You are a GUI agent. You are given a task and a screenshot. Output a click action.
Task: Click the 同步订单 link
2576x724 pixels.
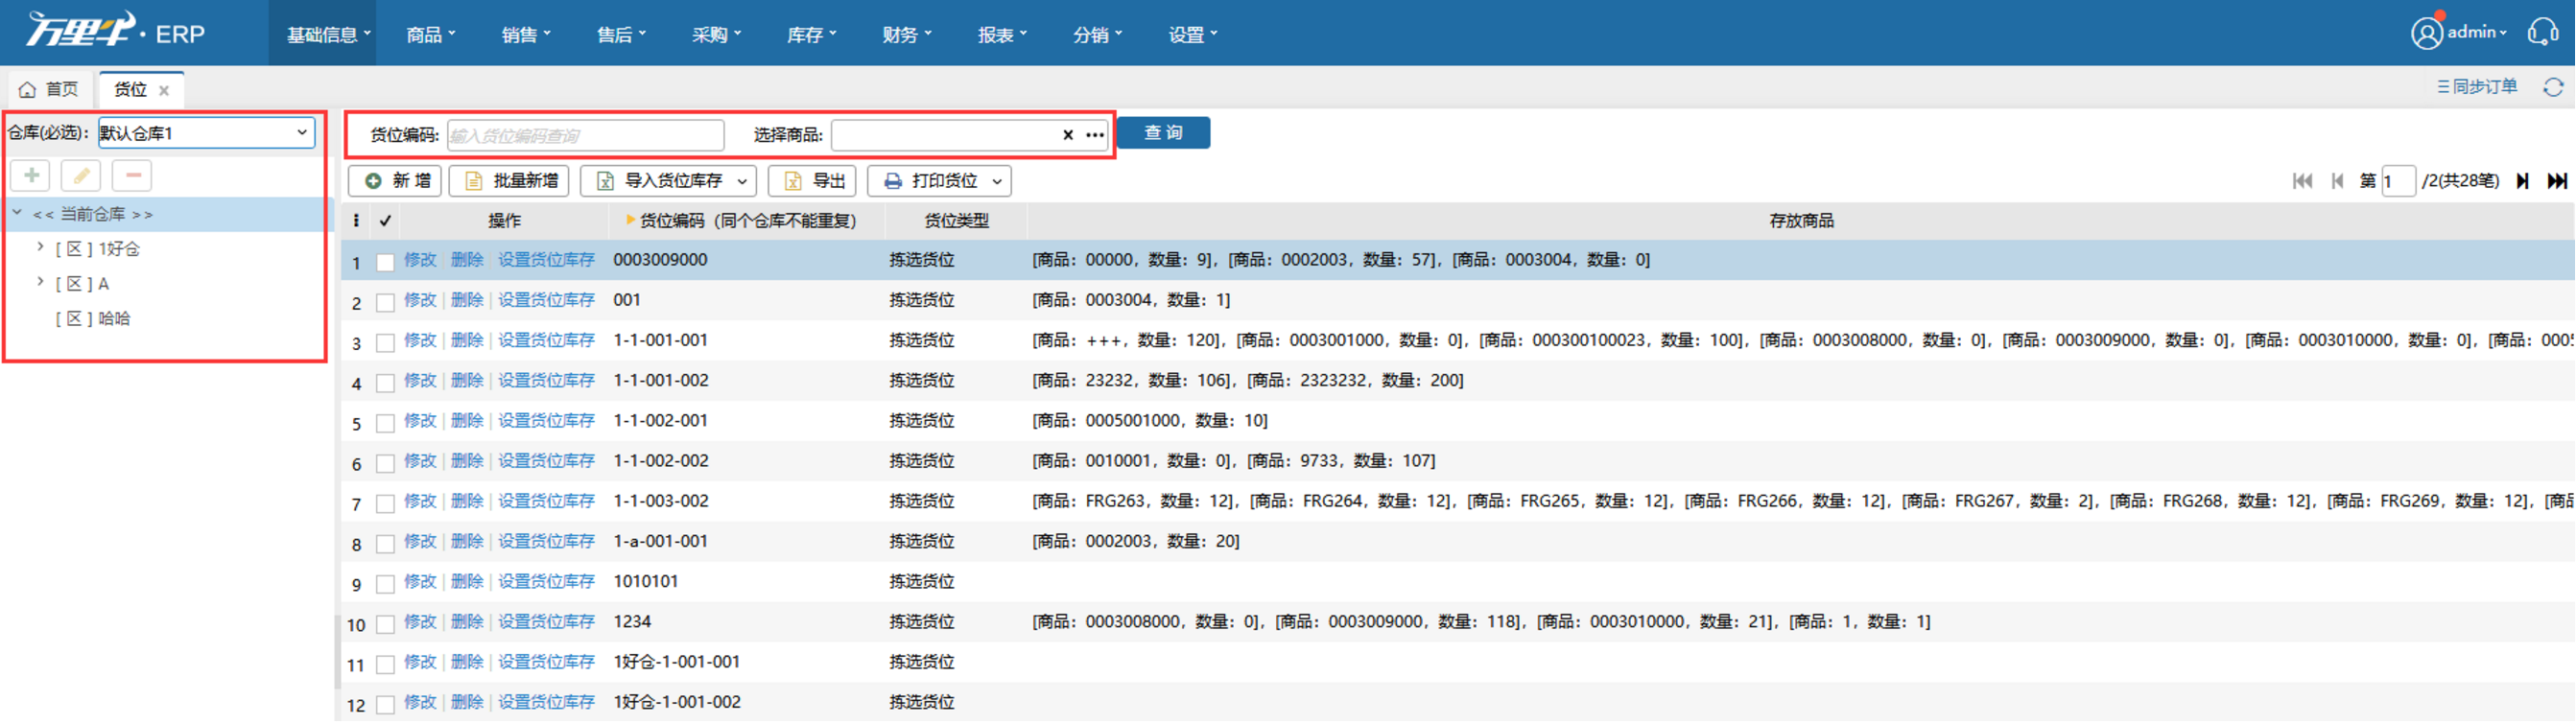click(x=2477, y=87)
